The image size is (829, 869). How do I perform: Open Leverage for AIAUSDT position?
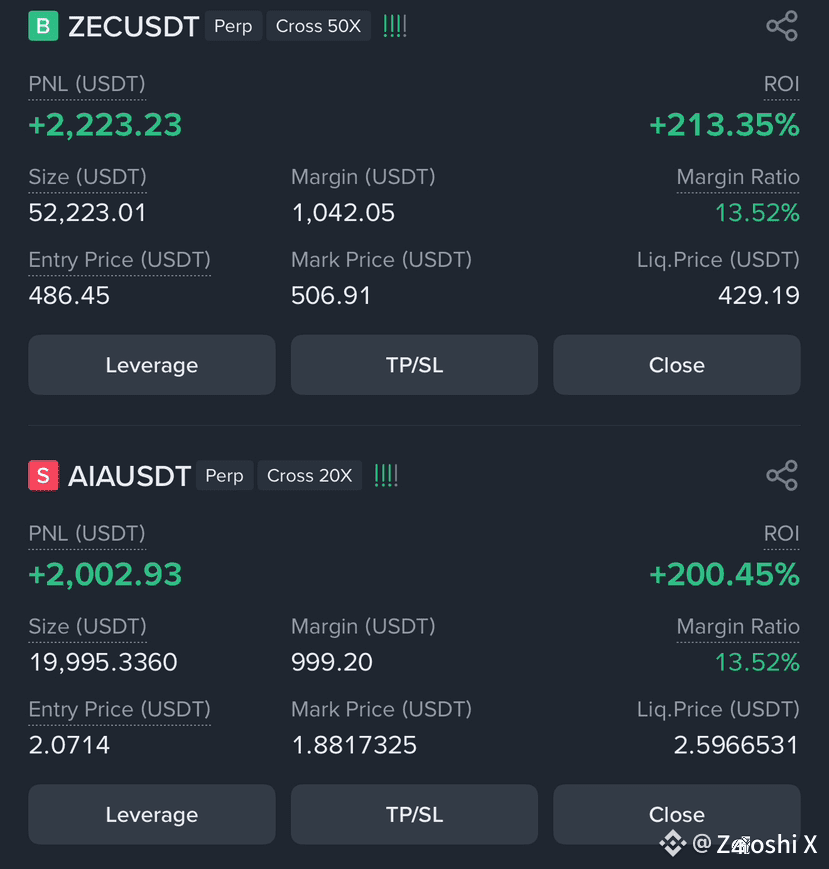152,814
